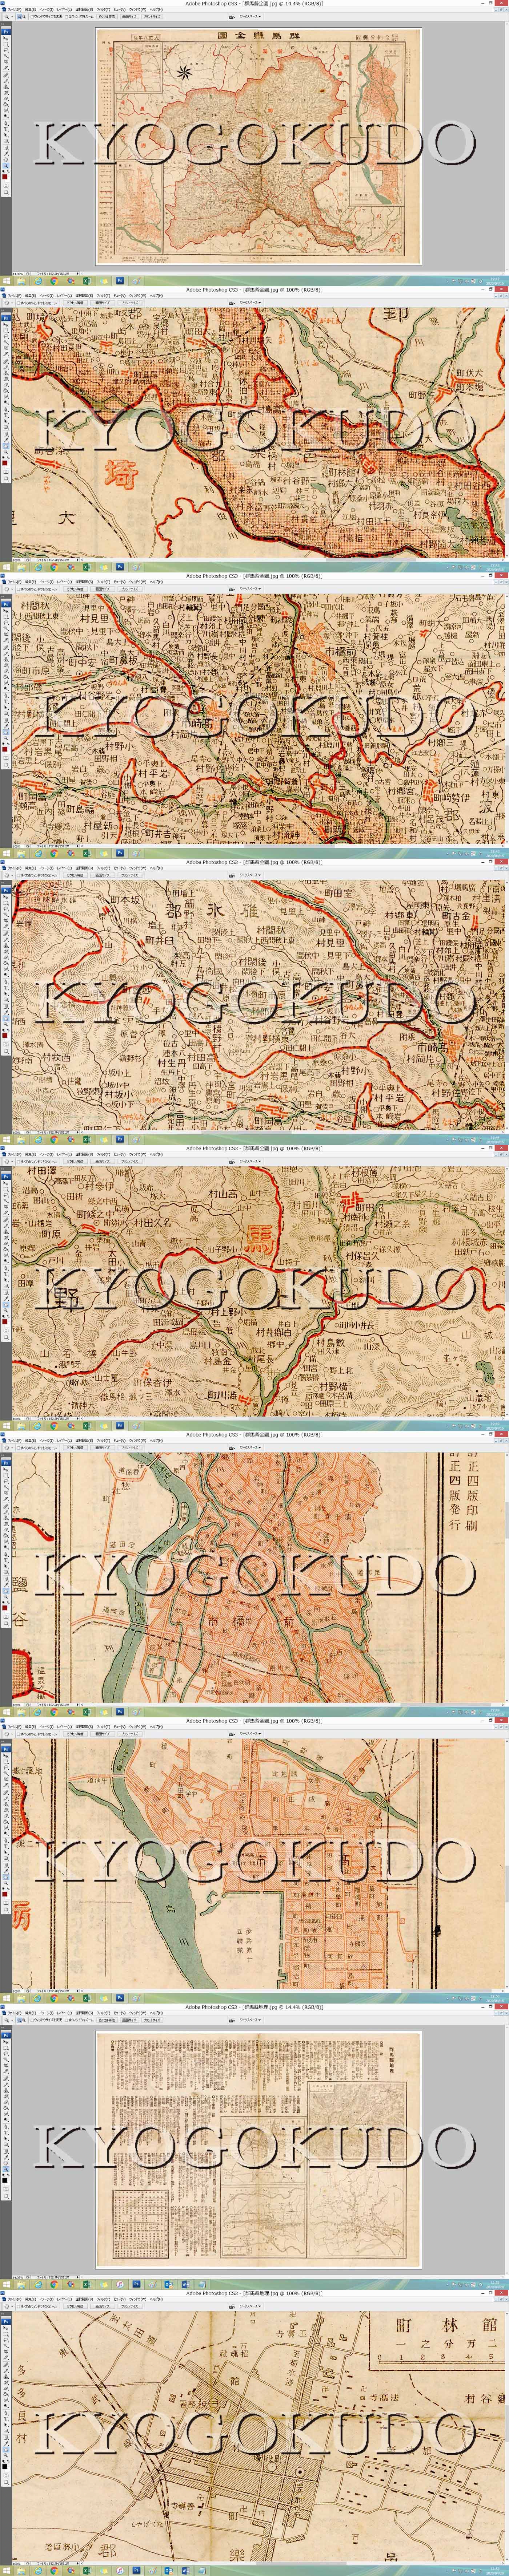Click Windows Start button below whole-prefecture map window
Viewport: 509px width, 2576px height.
pyautogui.click(x=6, y=281)
